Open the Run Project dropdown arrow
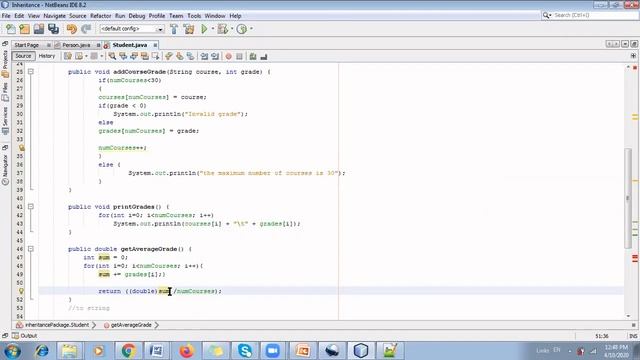Image resolution: width=640 pixels, height=360 pixels. (x=213, y=29)
